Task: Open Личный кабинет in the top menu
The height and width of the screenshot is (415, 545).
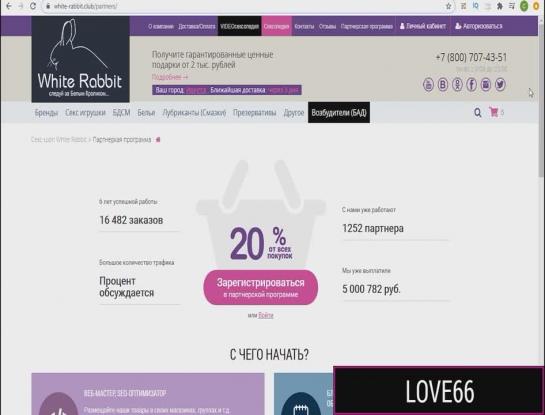Action: (423, 26)
